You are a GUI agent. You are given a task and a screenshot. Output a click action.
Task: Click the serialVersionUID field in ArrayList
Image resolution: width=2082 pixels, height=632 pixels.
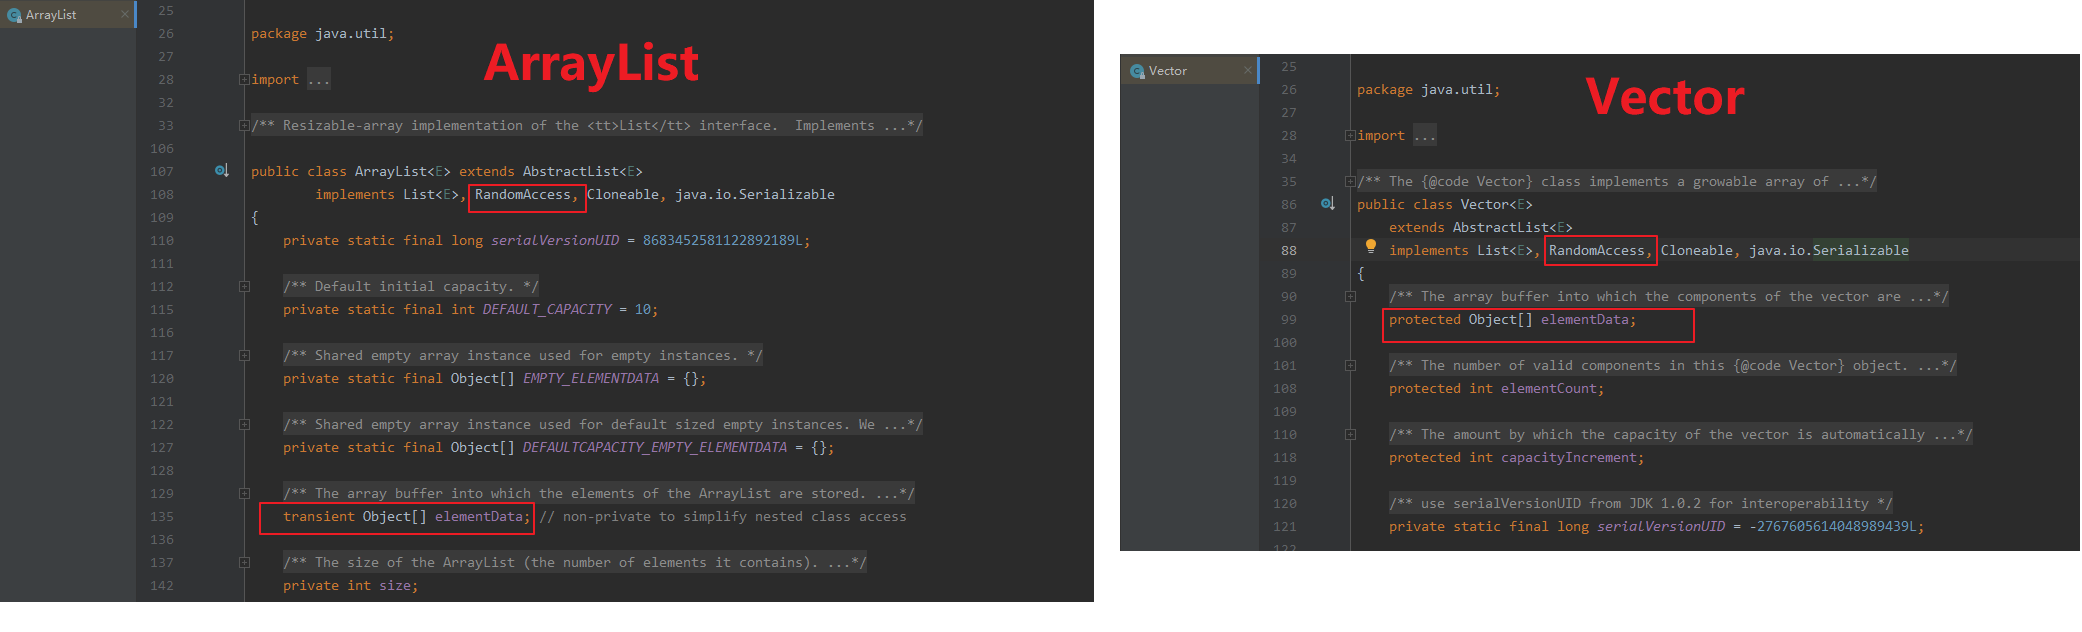555,240
